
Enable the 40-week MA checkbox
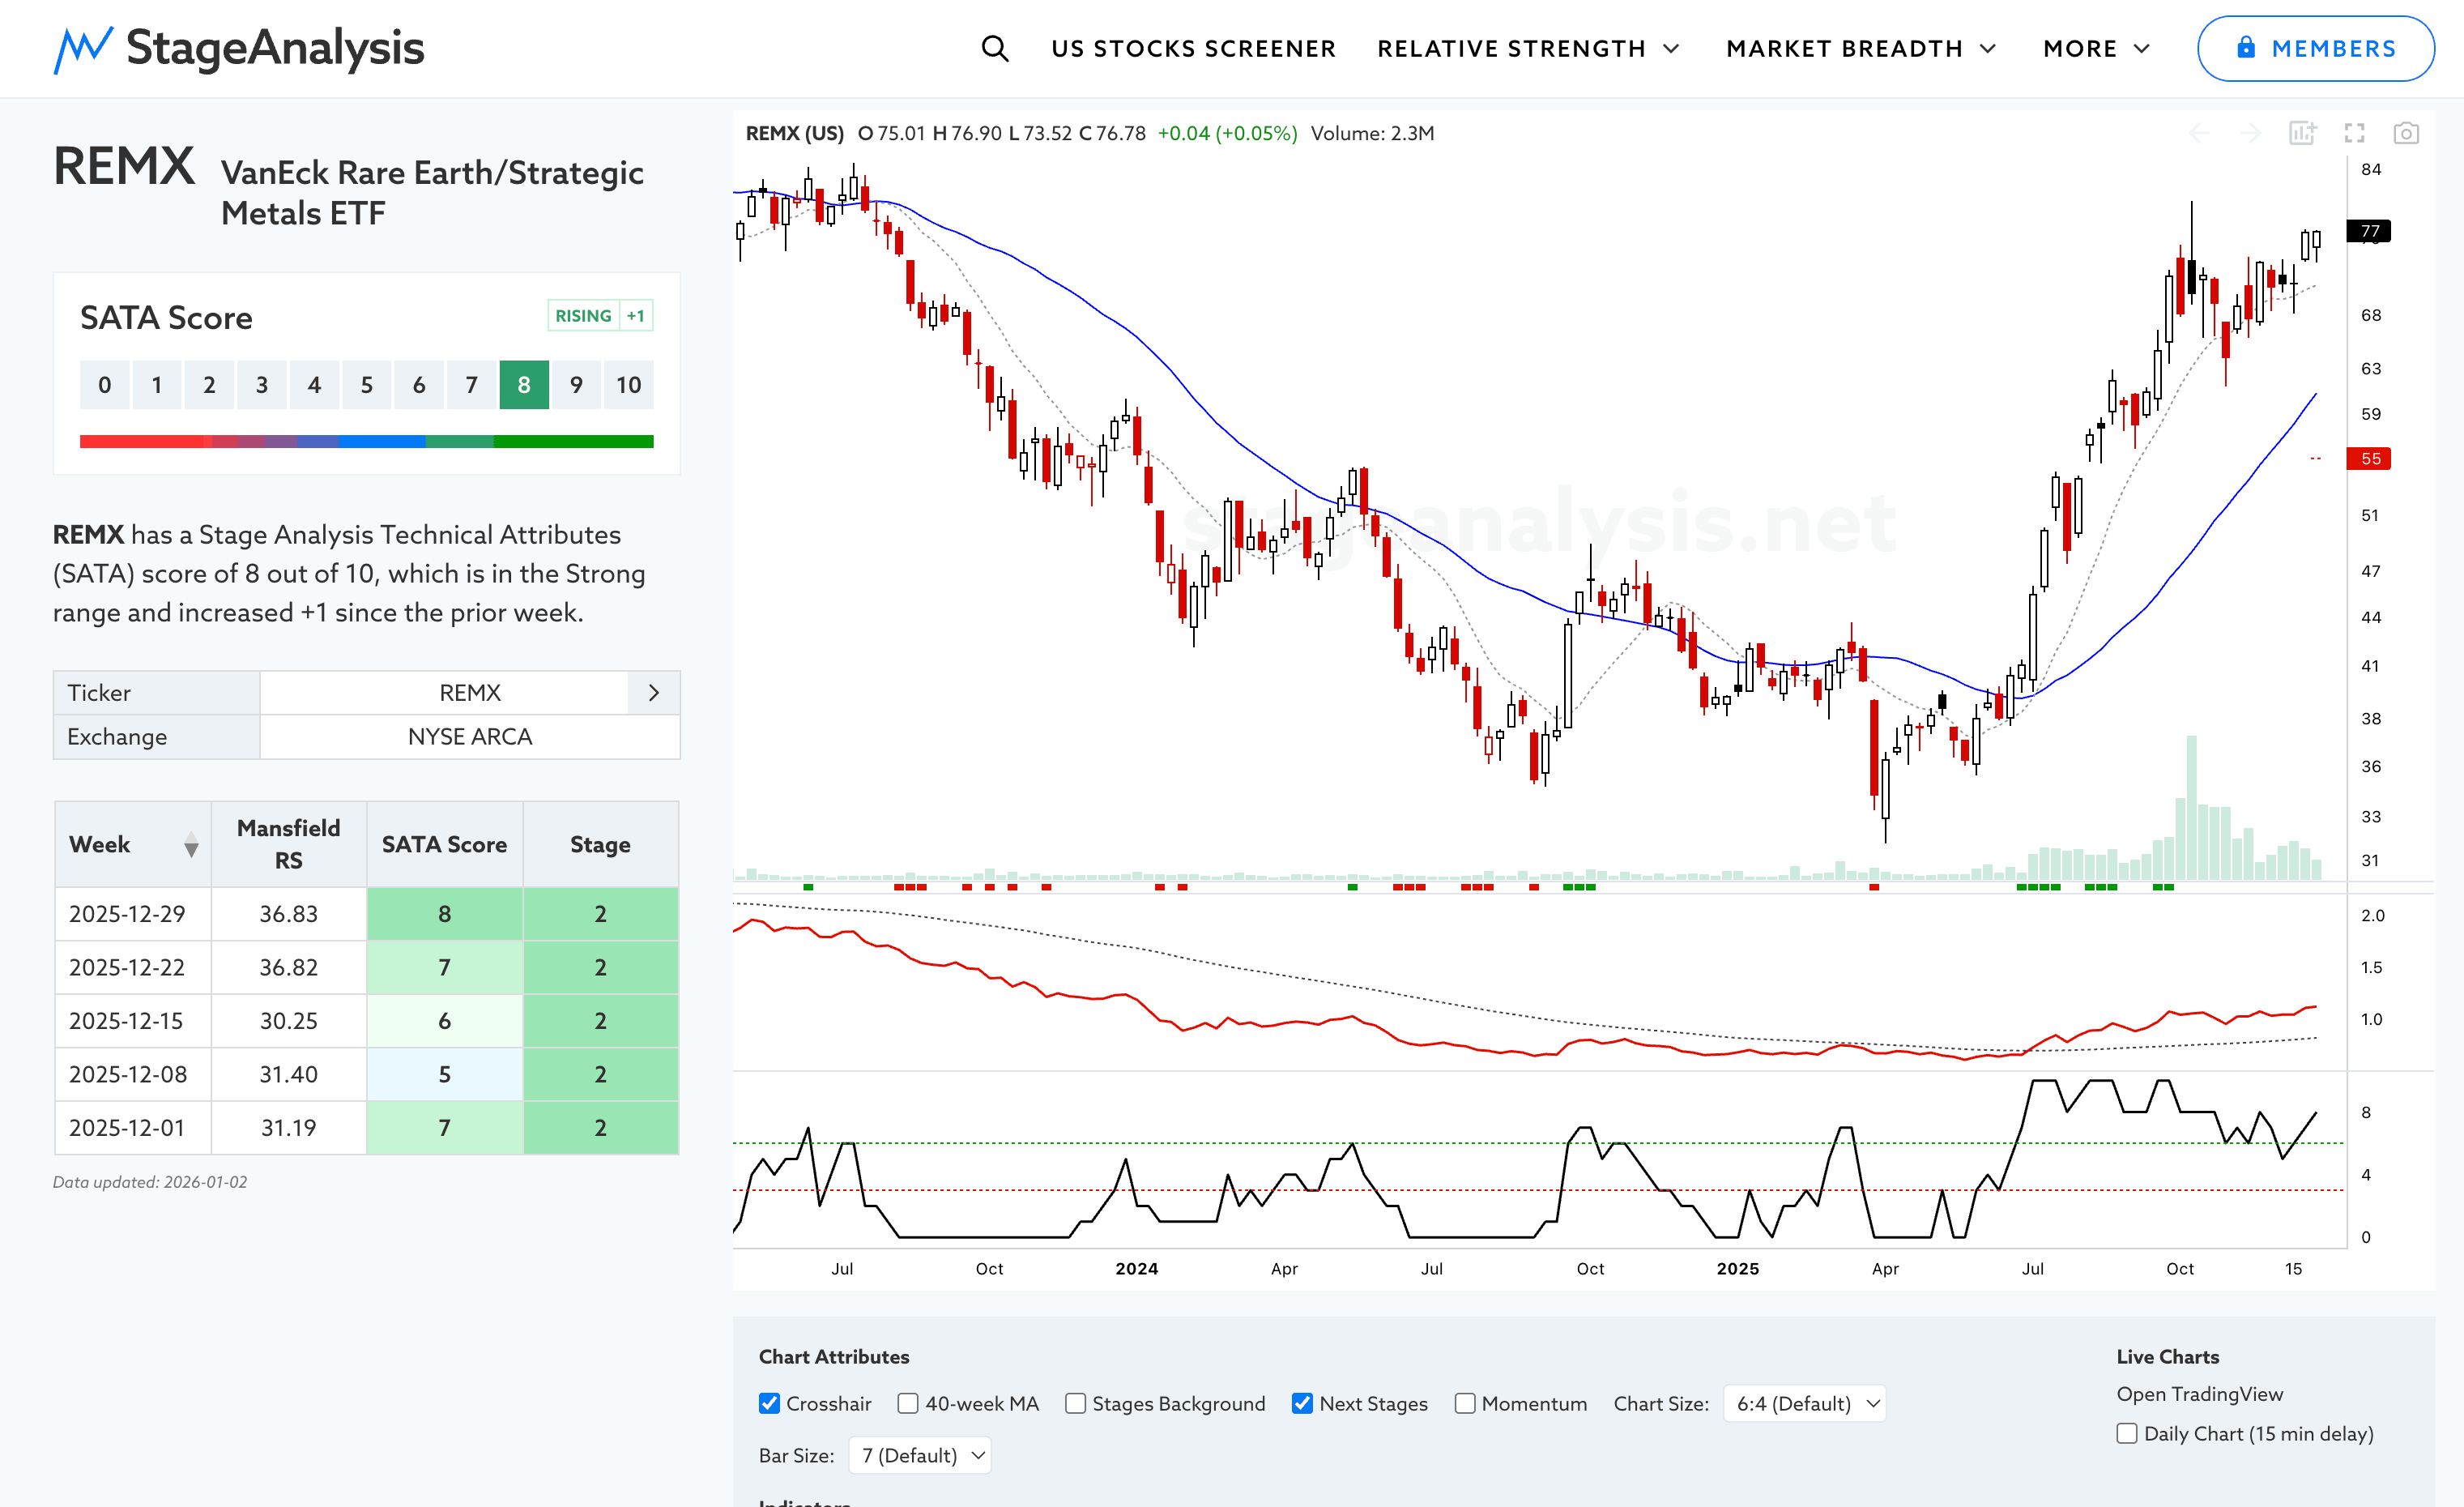pos(908,1403)
